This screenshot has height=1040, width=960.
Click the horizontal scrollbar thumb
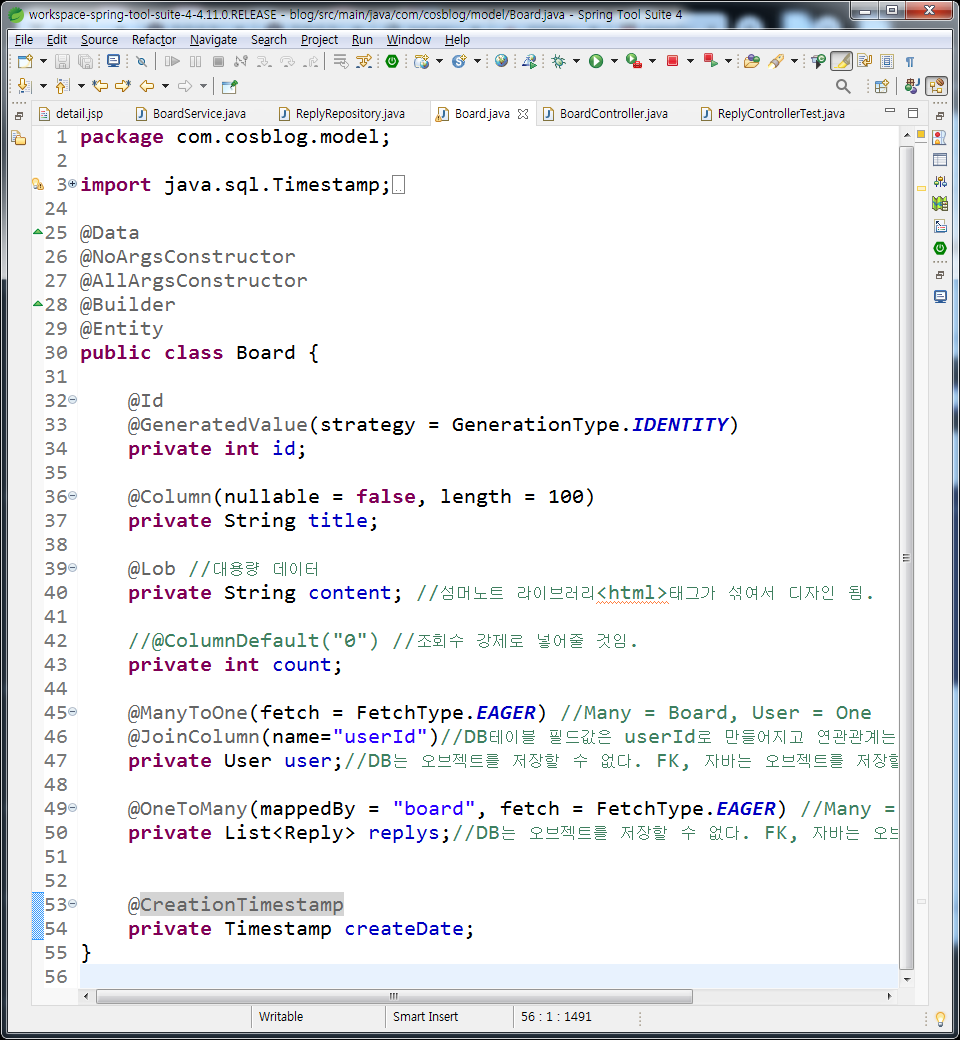[394, 996]
